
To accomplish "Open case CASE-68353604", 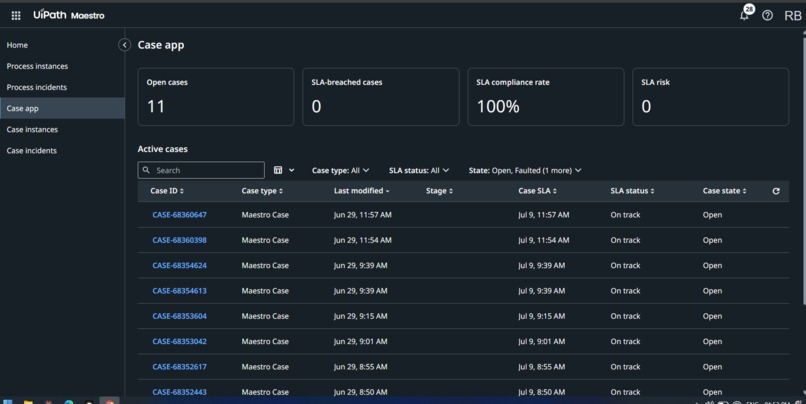I will (x=179, y=316).
